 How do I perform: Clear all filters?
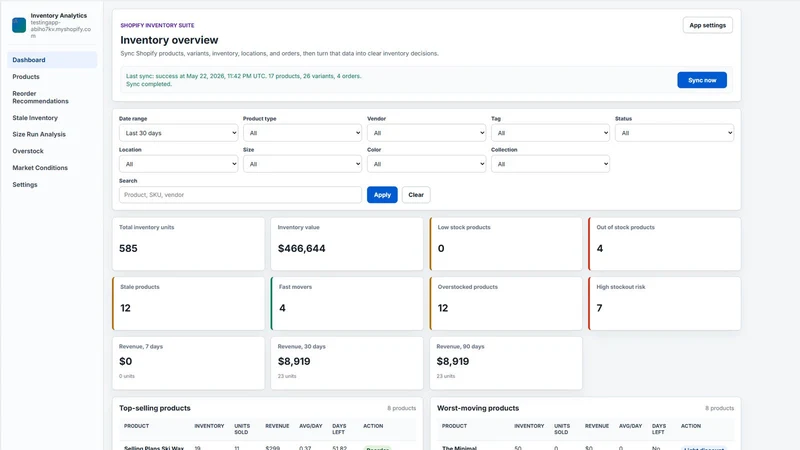[416, 195]
